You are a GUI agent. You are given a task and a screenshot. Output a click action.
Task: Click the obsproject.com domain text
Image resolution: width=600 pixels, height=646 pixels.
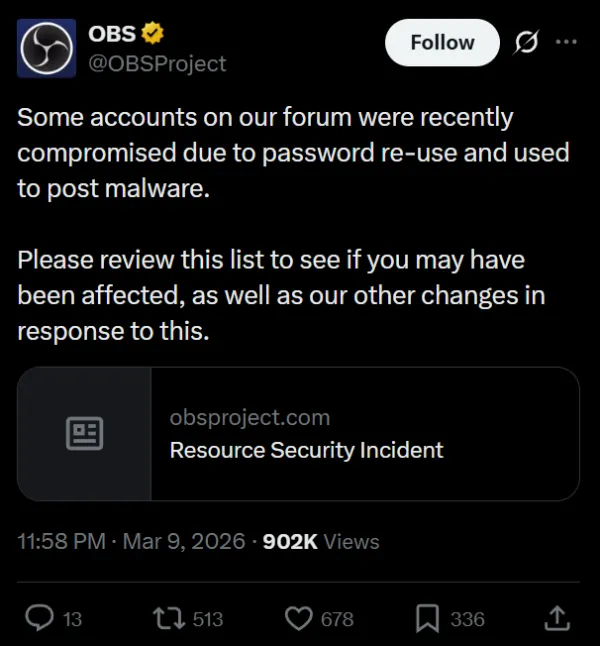[x=250, y=417]
